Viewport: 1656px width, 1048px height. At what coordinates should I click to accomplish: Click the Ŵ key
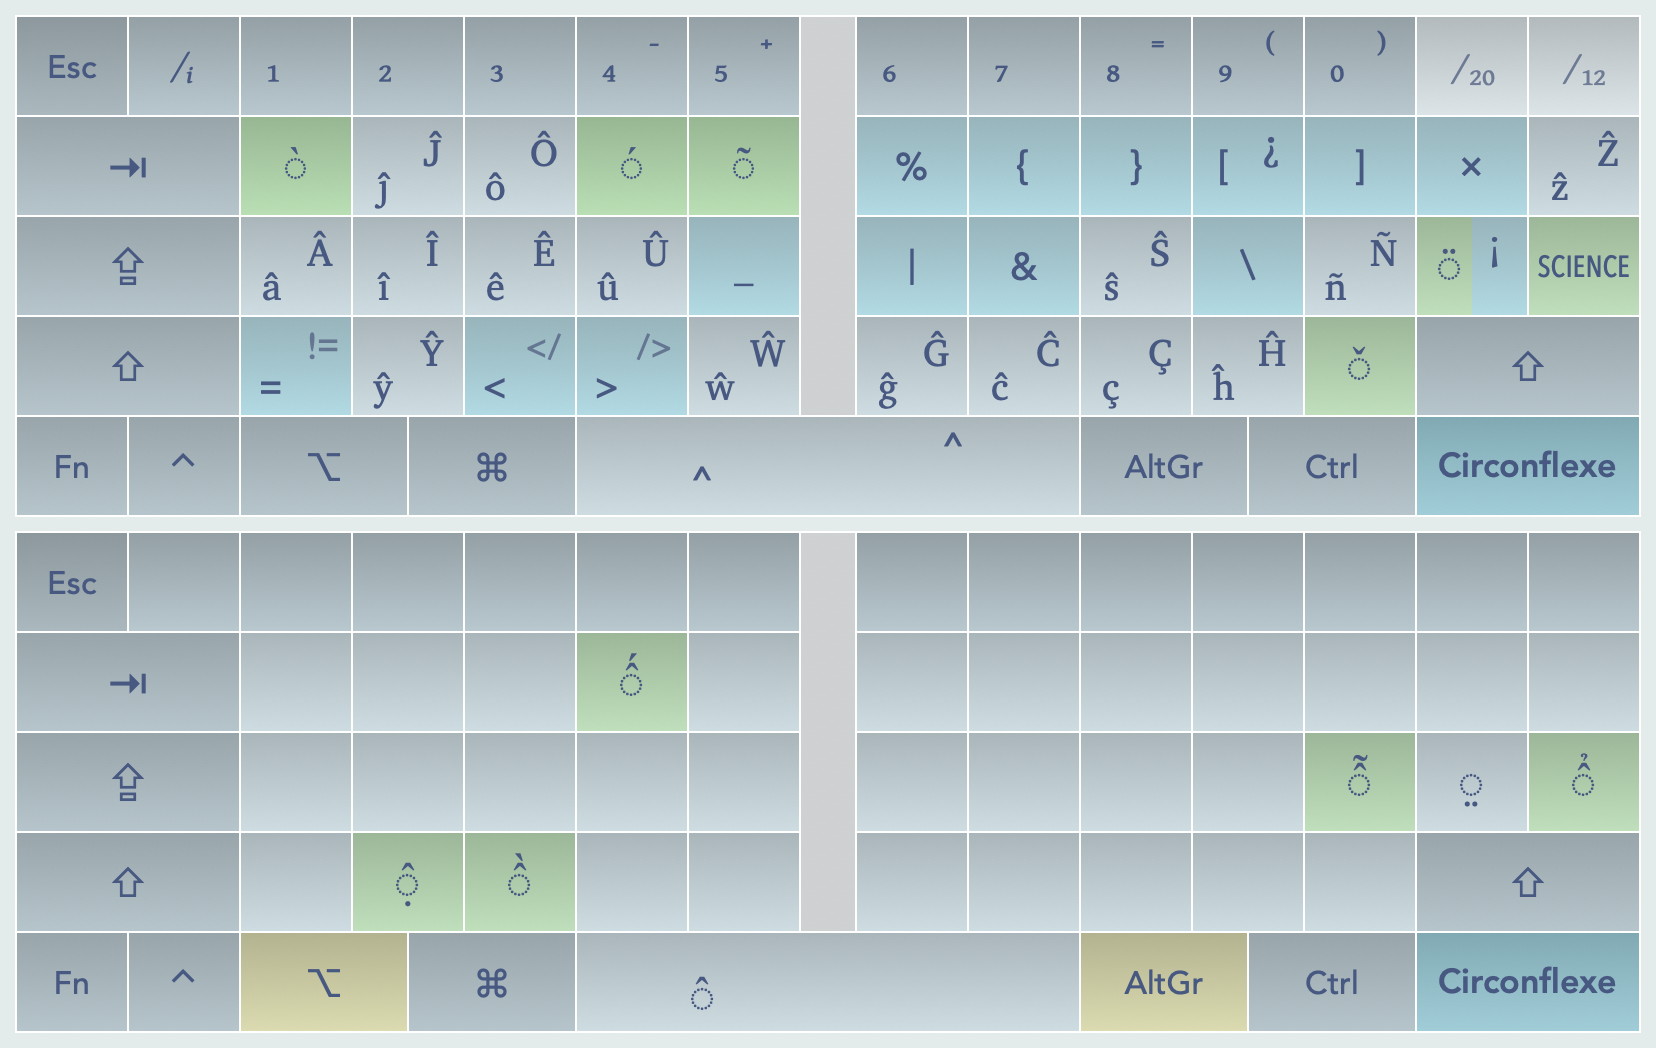743,366
